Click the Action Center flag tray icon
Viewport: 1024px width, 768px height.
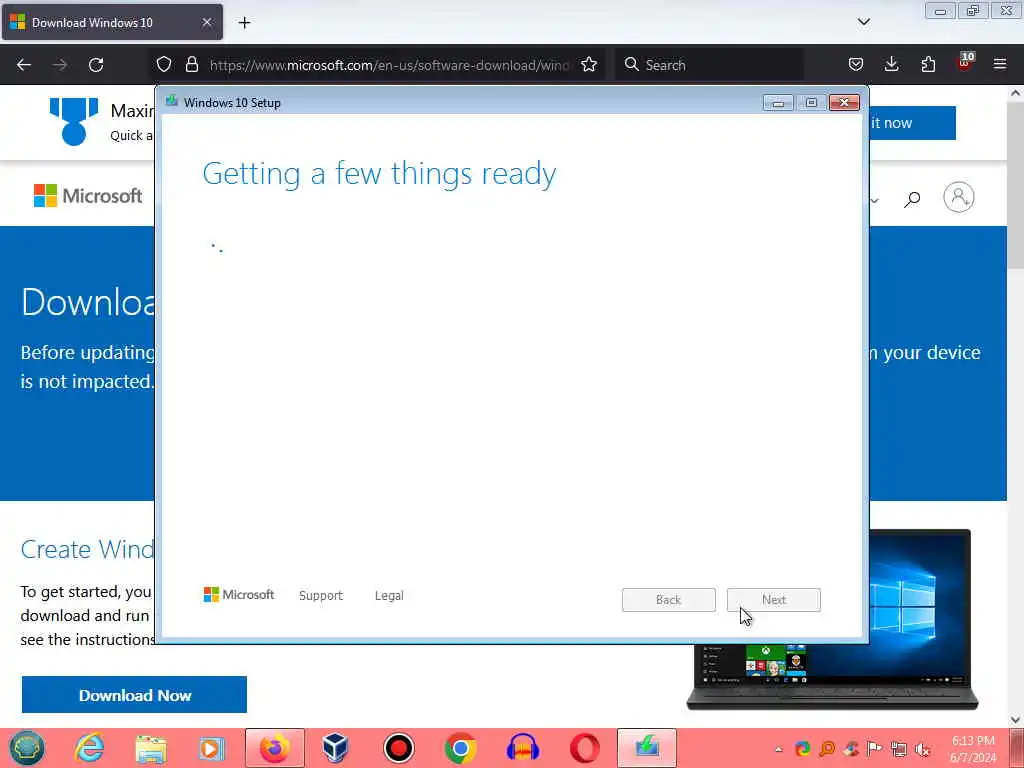point(874,749)
